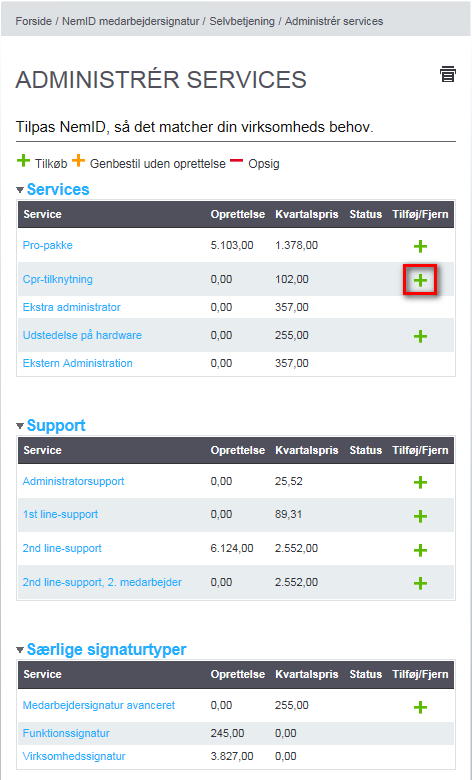Add Udstedelse på hardware via plus icon
472x780 pixels.
click(421, 337)
